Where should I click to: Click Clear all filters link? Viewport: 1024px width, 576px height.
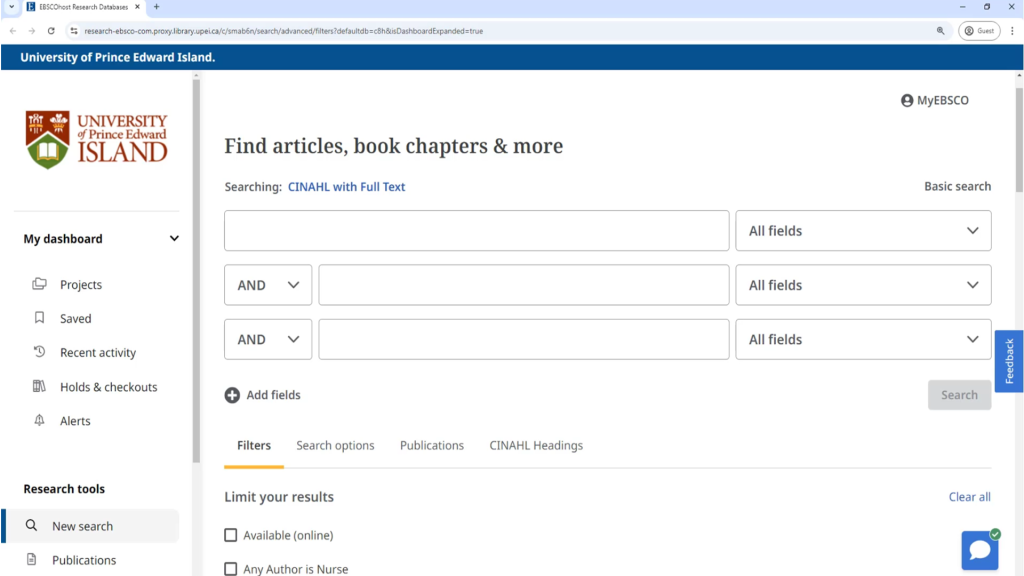tap(969, 497)
